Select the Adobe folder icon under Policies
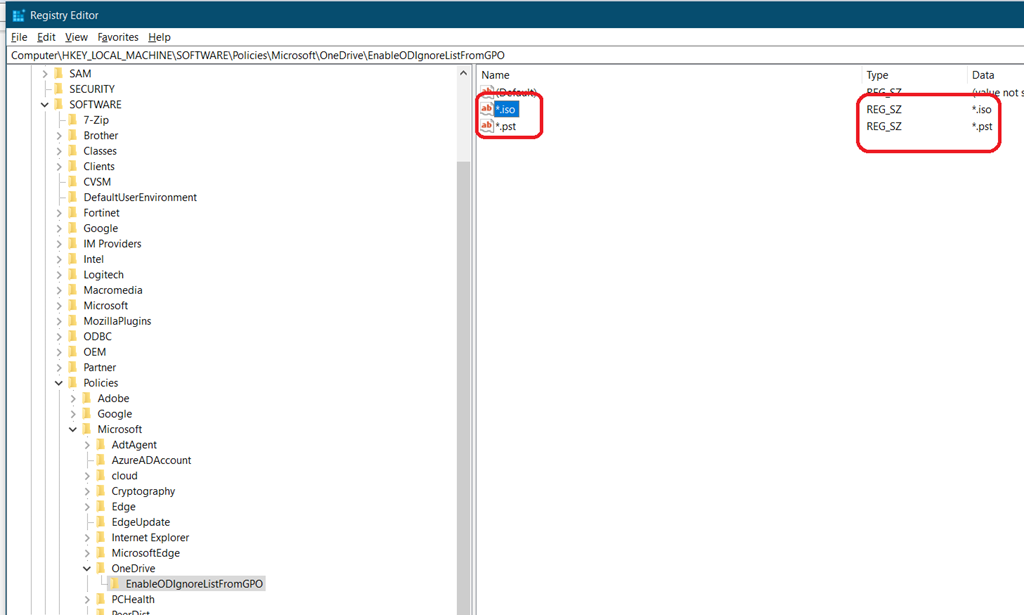1024x615 pixels. (x=88, y=398)
